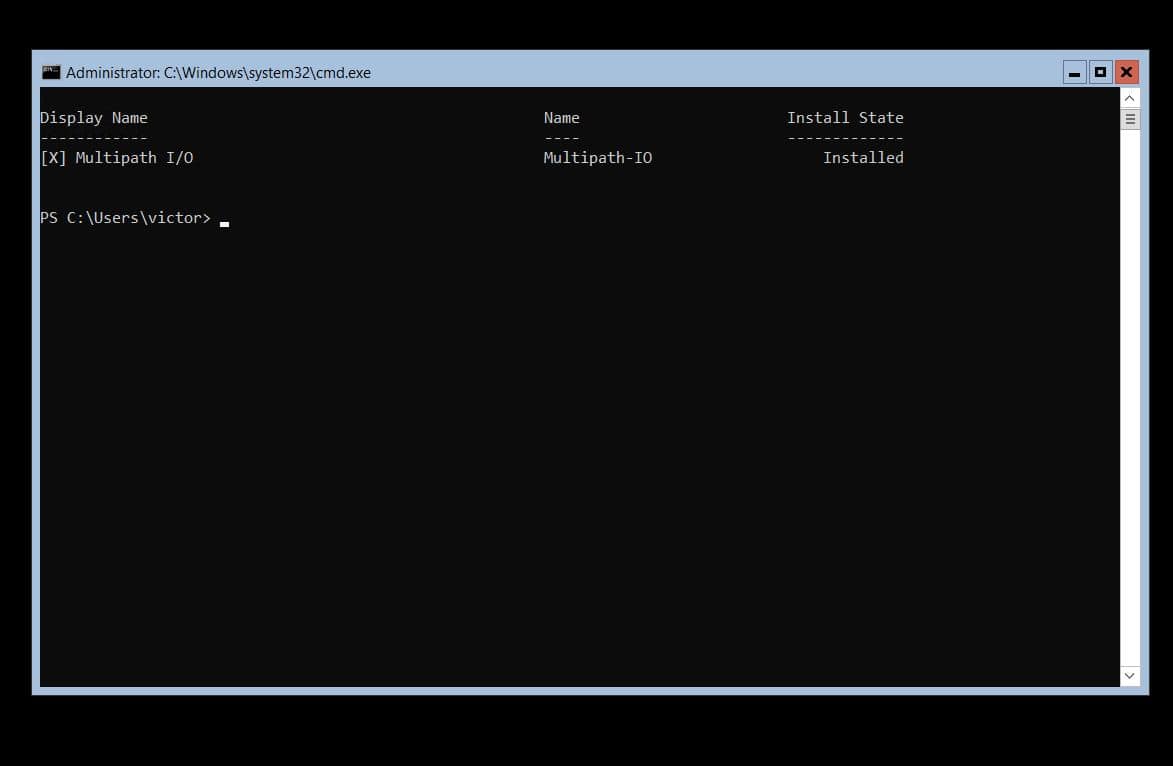
Task: Select the Administrator title bar text
Action: pyautogui.click(x=217, y=72)
